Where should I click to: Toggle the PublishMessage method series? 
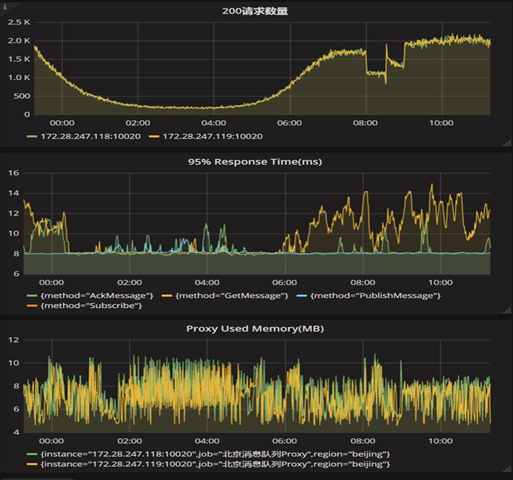[x=376, y=296]
